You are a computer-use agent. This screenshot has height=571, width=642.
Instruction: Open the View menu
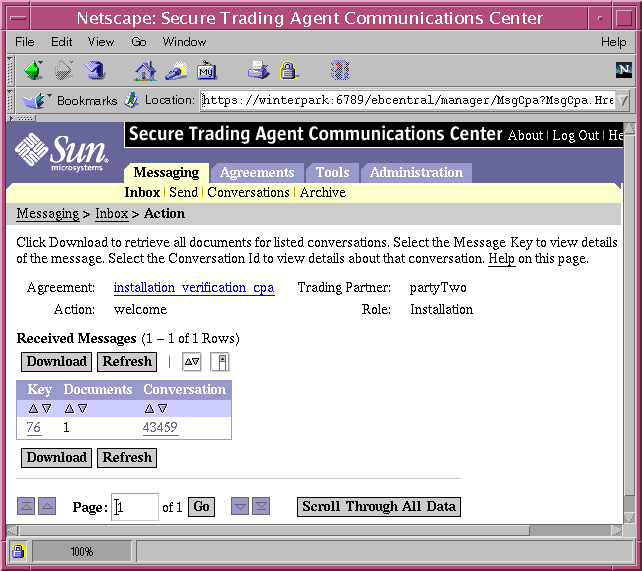pos(101,42)
